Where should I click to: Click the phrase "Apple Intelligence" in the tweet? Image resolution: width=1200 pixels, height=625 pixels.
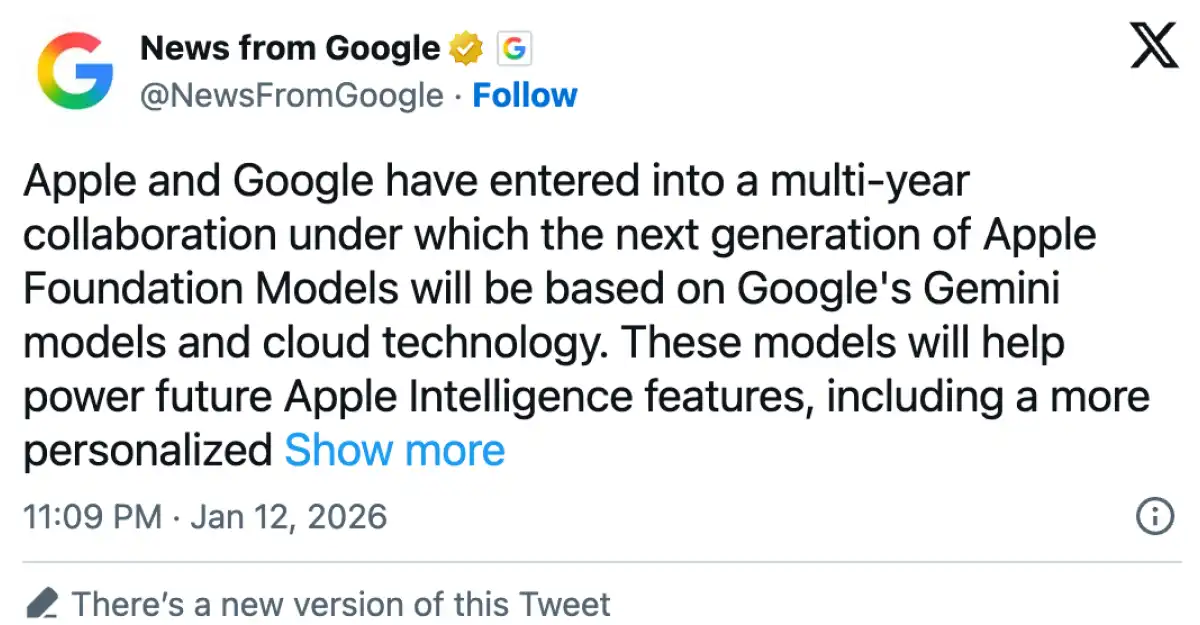point(458,397)
